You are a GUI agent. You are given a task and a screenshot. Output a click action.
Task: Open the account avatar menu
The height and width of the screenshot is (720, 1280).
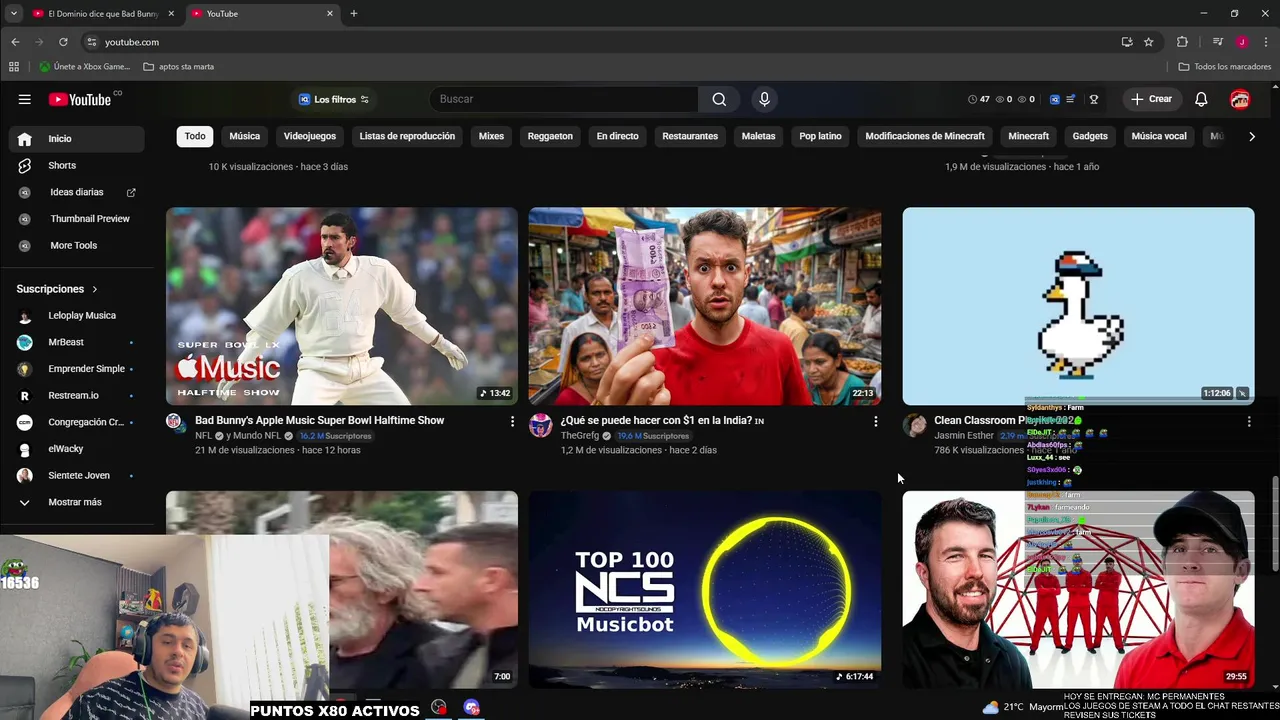(1240, 99)
